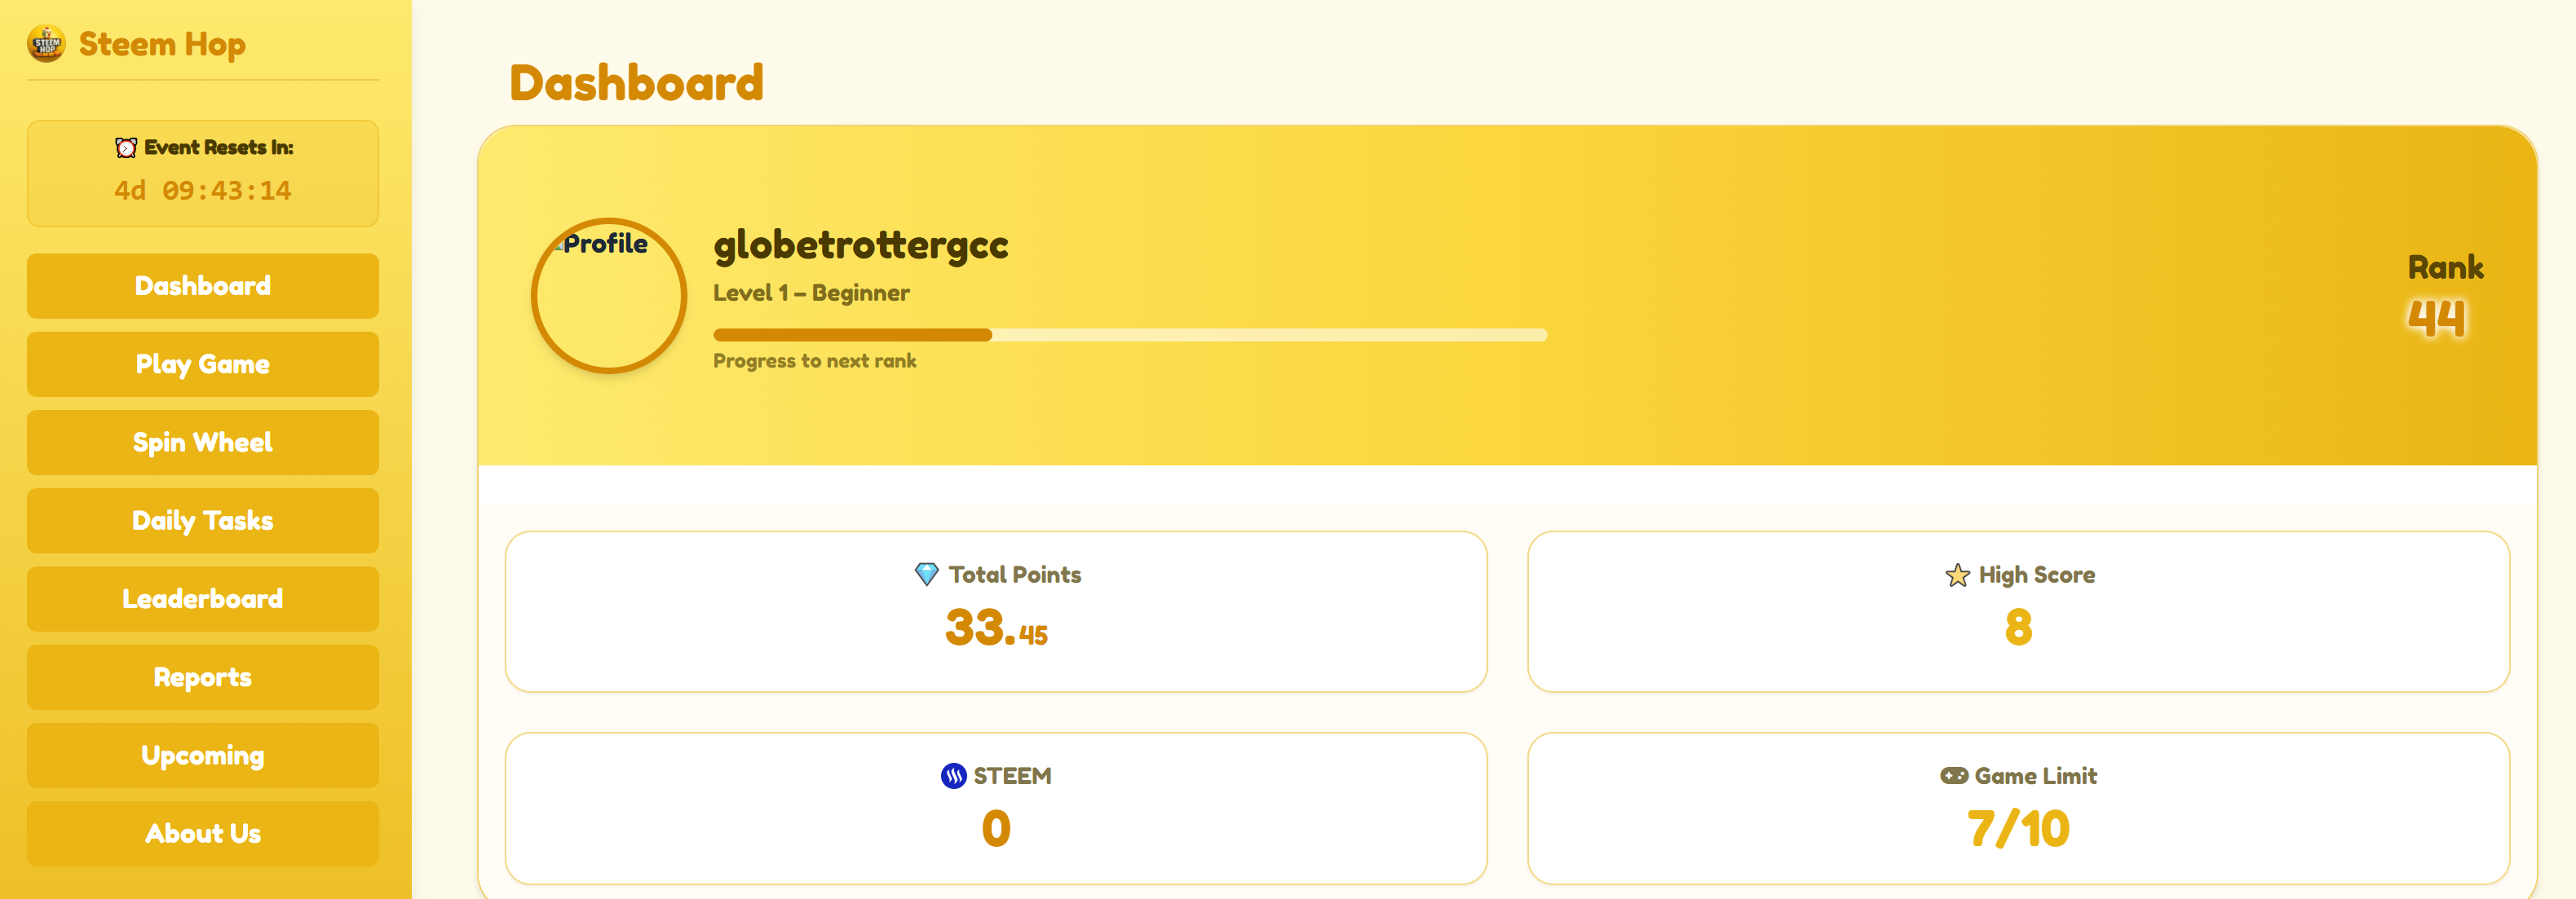Click the Steem Hop logo icon
Screen dimensions: 2576x899
pyautogui.click(x=46, y=44)
